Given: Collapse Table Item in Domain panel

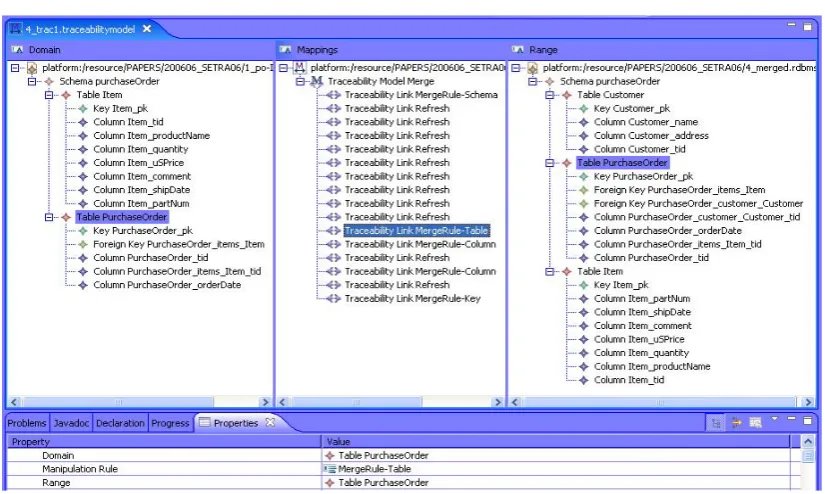Looking at the screenshot, I should pos(49,95).
